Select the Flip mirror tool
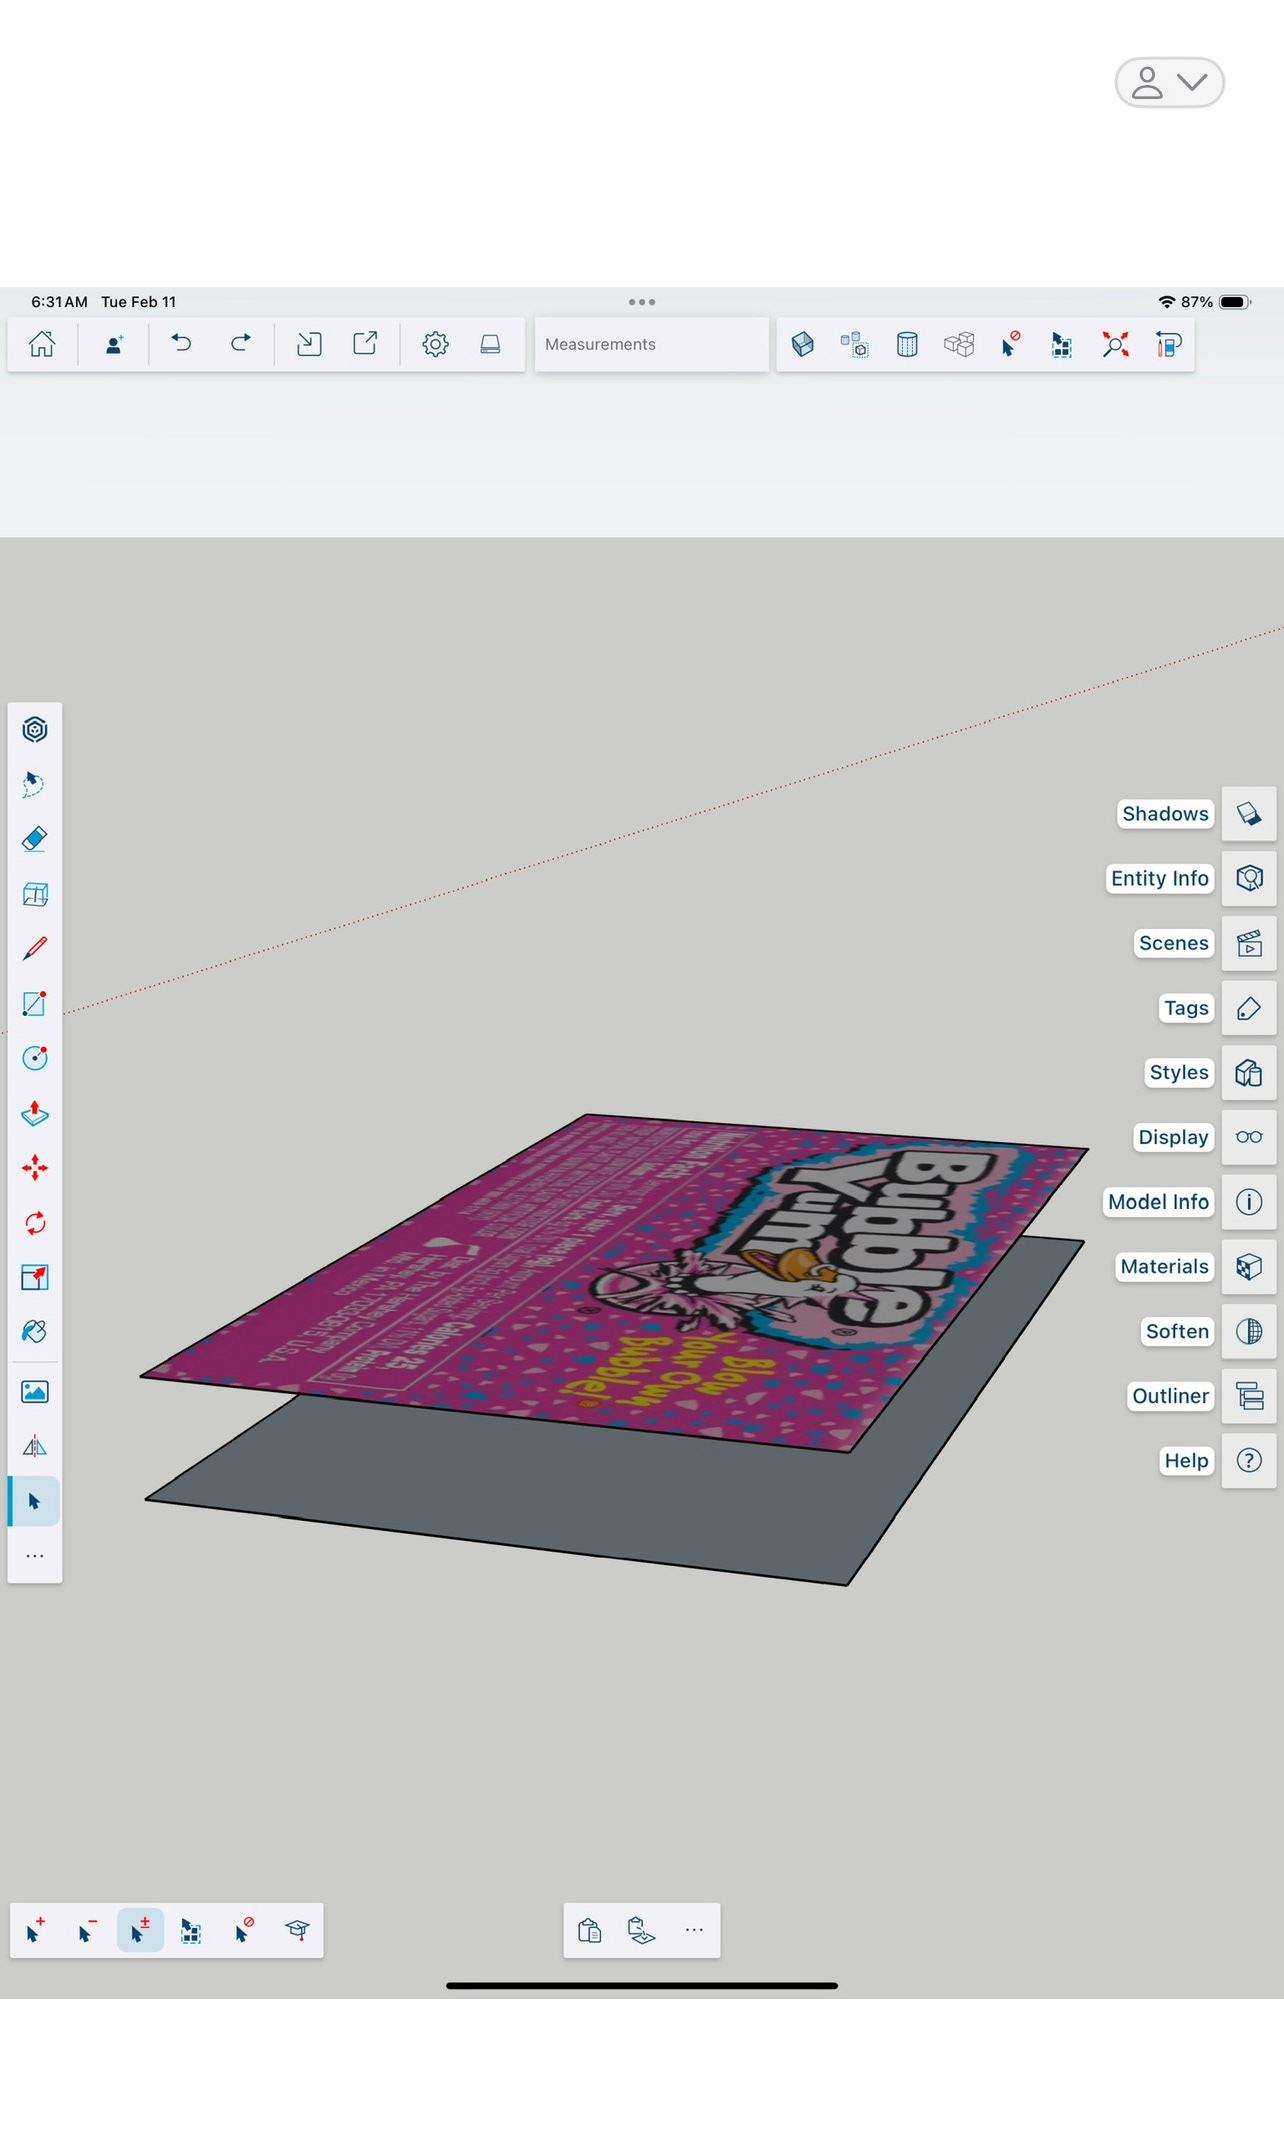The height and width of the screenshot is (2147, 1284). 35,1446
